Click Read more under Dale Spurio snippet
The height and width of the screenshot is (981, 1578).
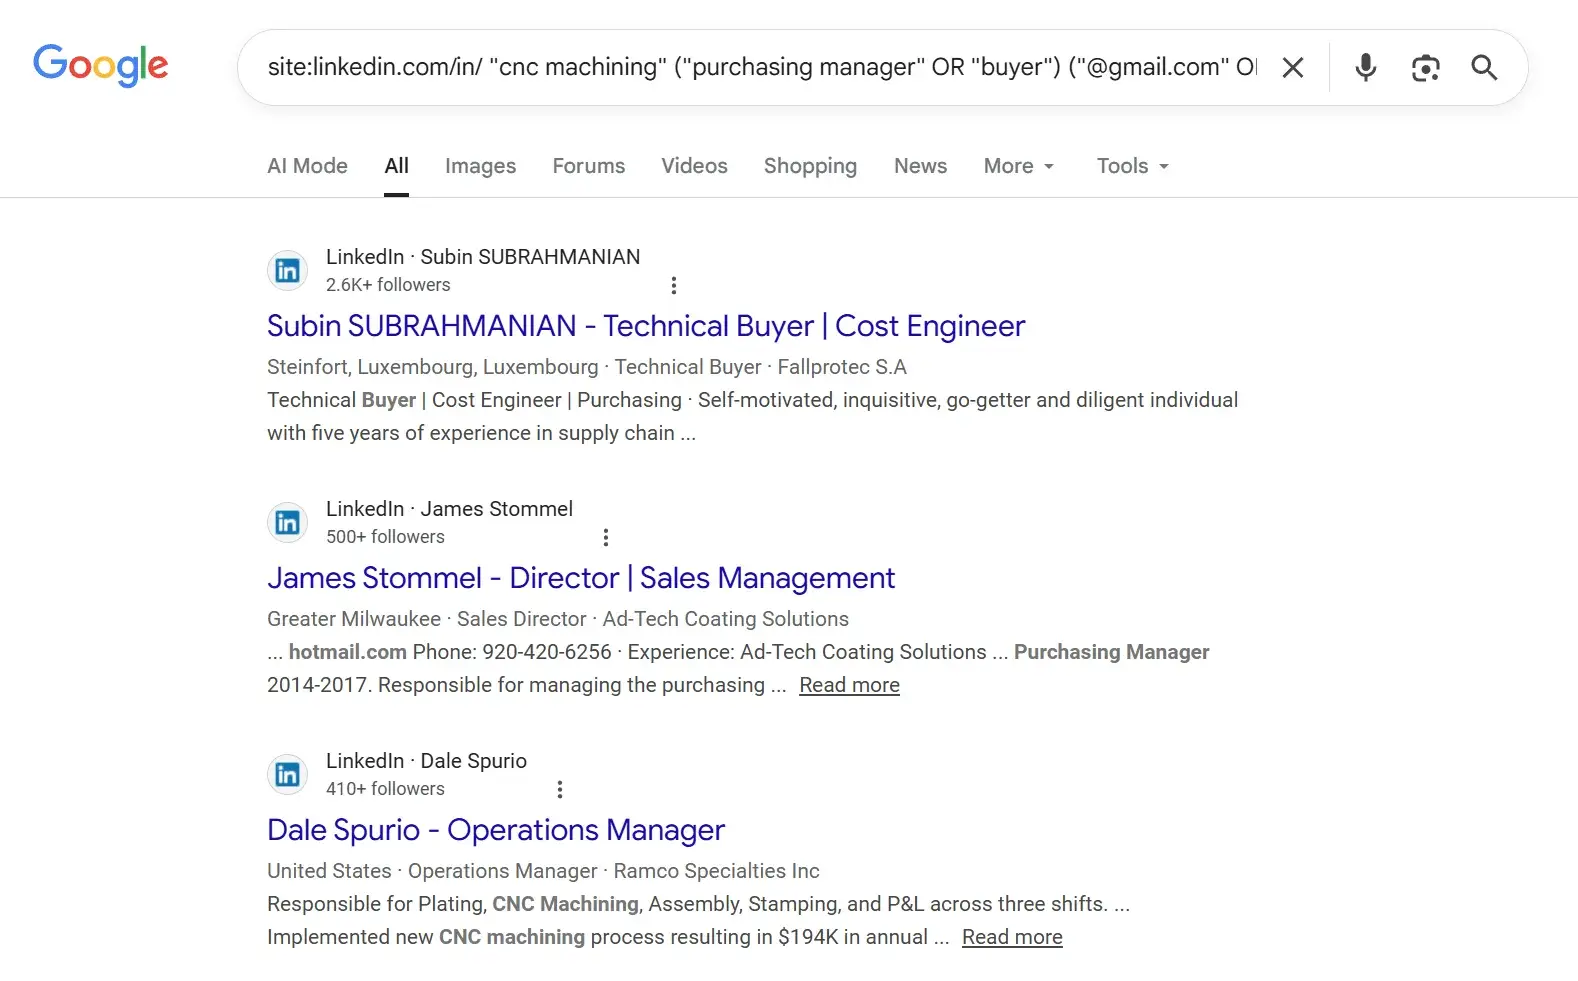(x=1012, y=937)
